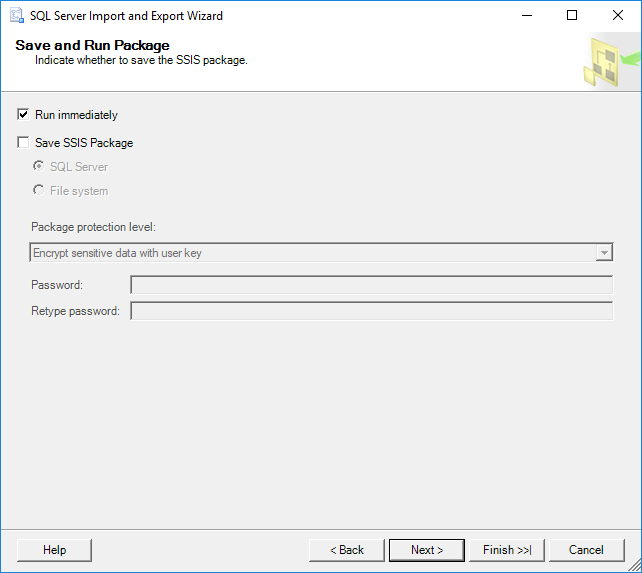Click the Save and Run Package heading

pos(92,45)
